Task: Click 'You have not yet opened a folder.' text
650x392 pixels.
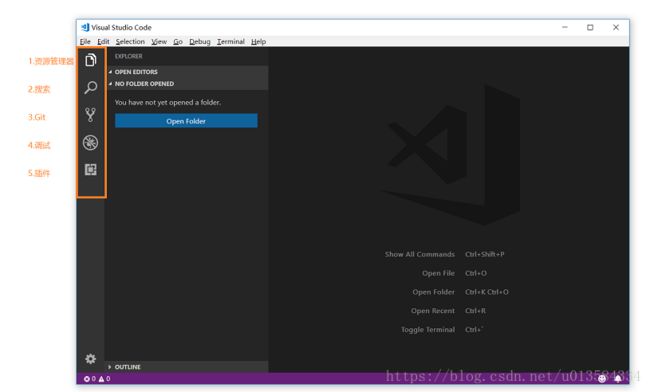Action: tap(167, 102)
